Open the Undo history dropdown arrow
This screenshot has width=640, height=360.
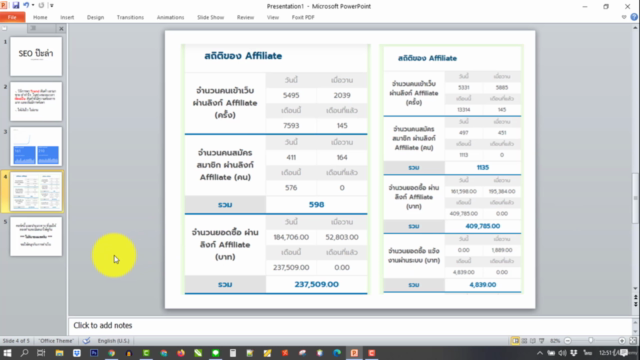click(33, 5)
